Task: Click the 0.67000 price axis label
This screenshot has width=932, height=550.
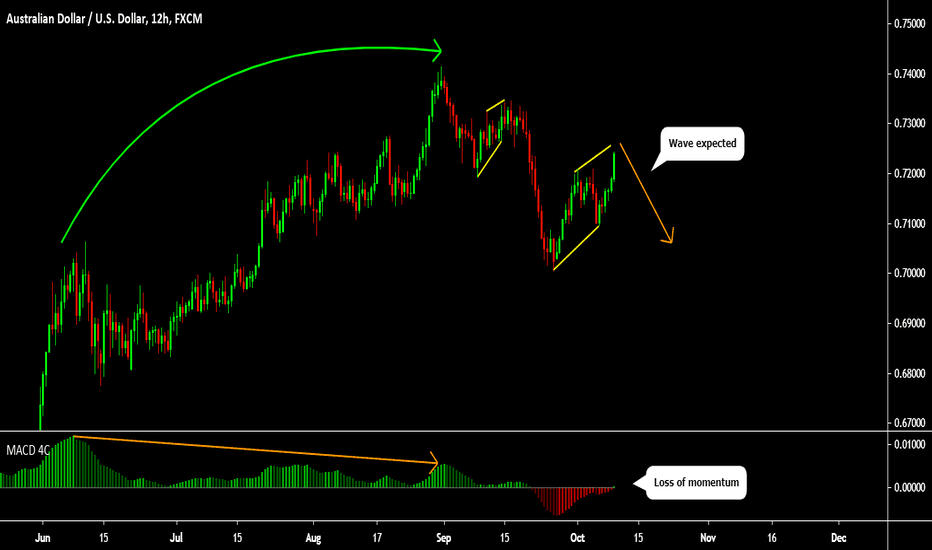Action: tap(909, 423)
